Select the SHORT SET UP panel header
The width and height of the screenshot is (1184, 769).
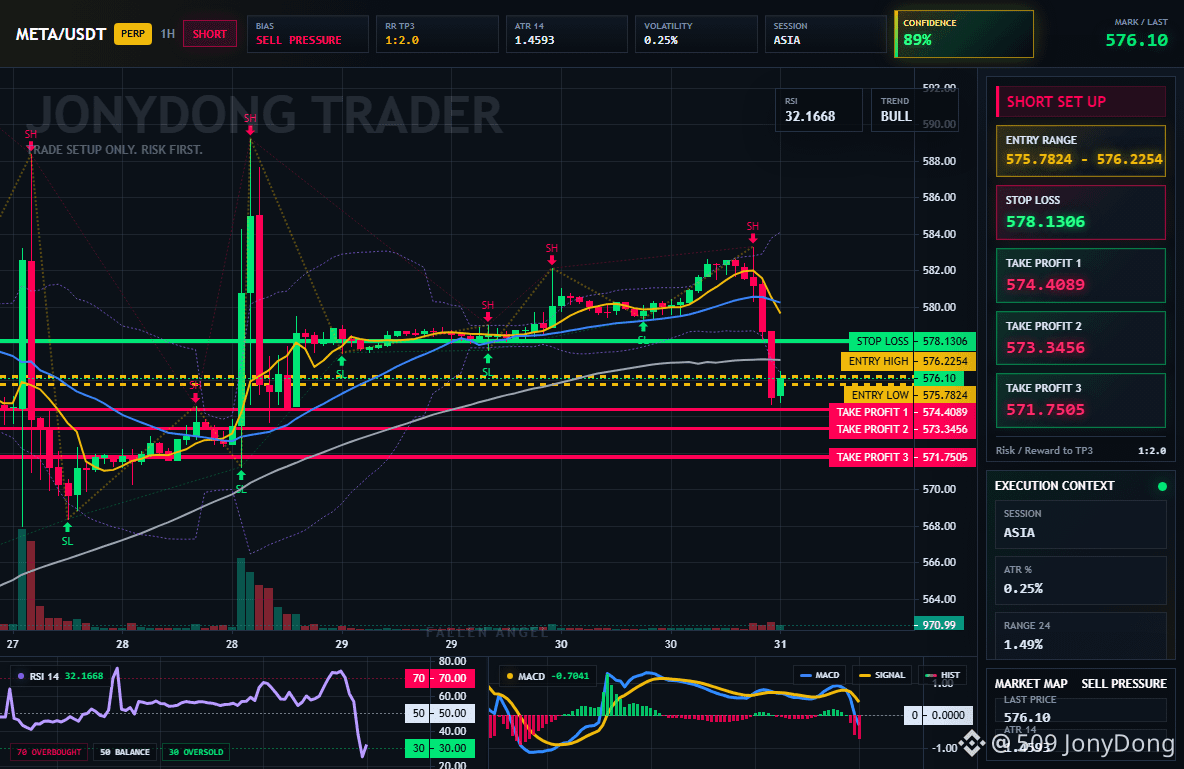click(1081, 101)
